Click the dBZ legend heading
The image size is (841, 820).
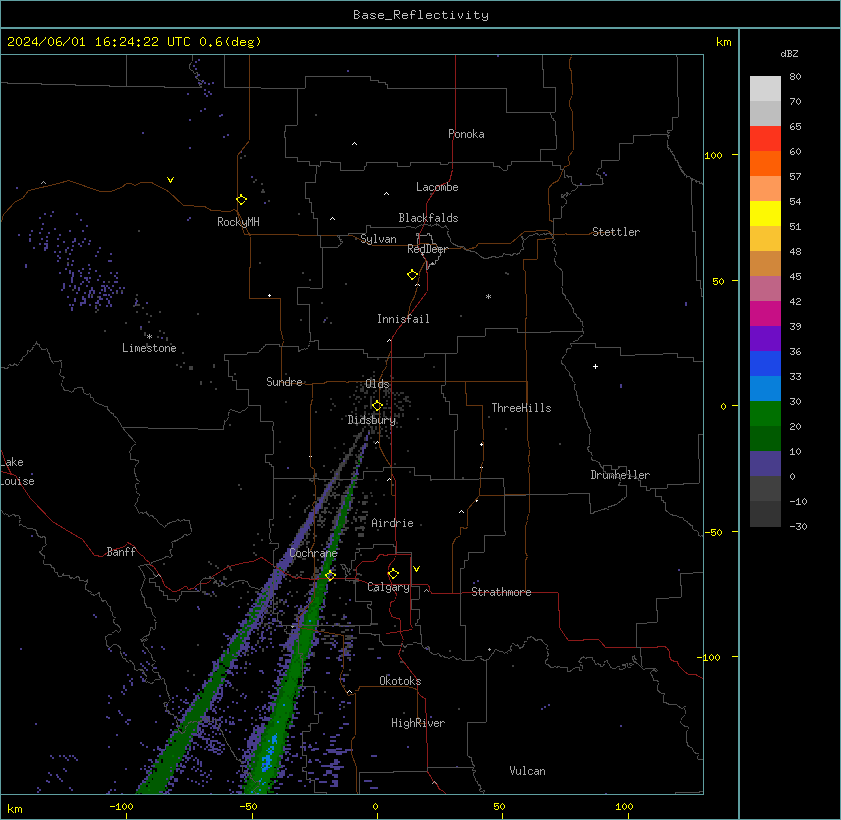click(x=789, y=54)
